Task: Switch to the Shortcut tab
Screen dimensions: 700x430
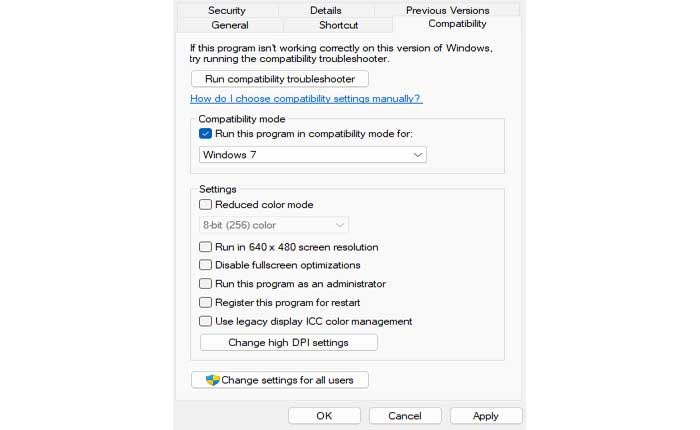Action: (x=338, y=25)
